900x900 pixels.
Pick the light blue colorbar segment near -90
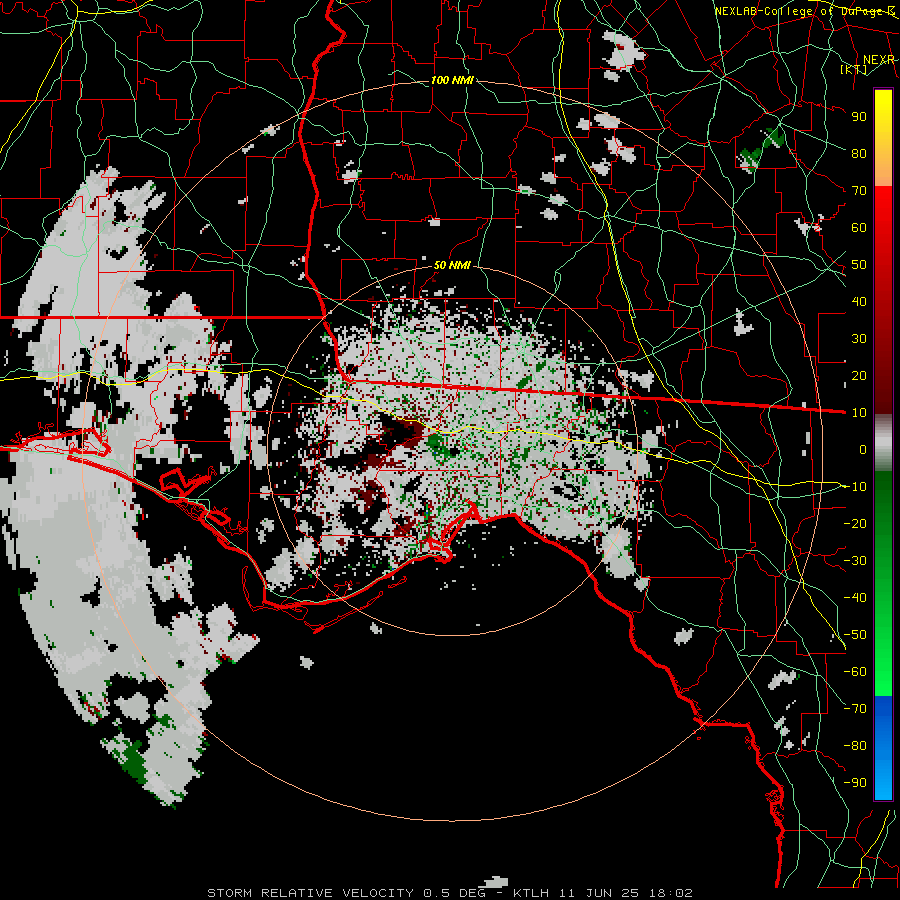883,781
